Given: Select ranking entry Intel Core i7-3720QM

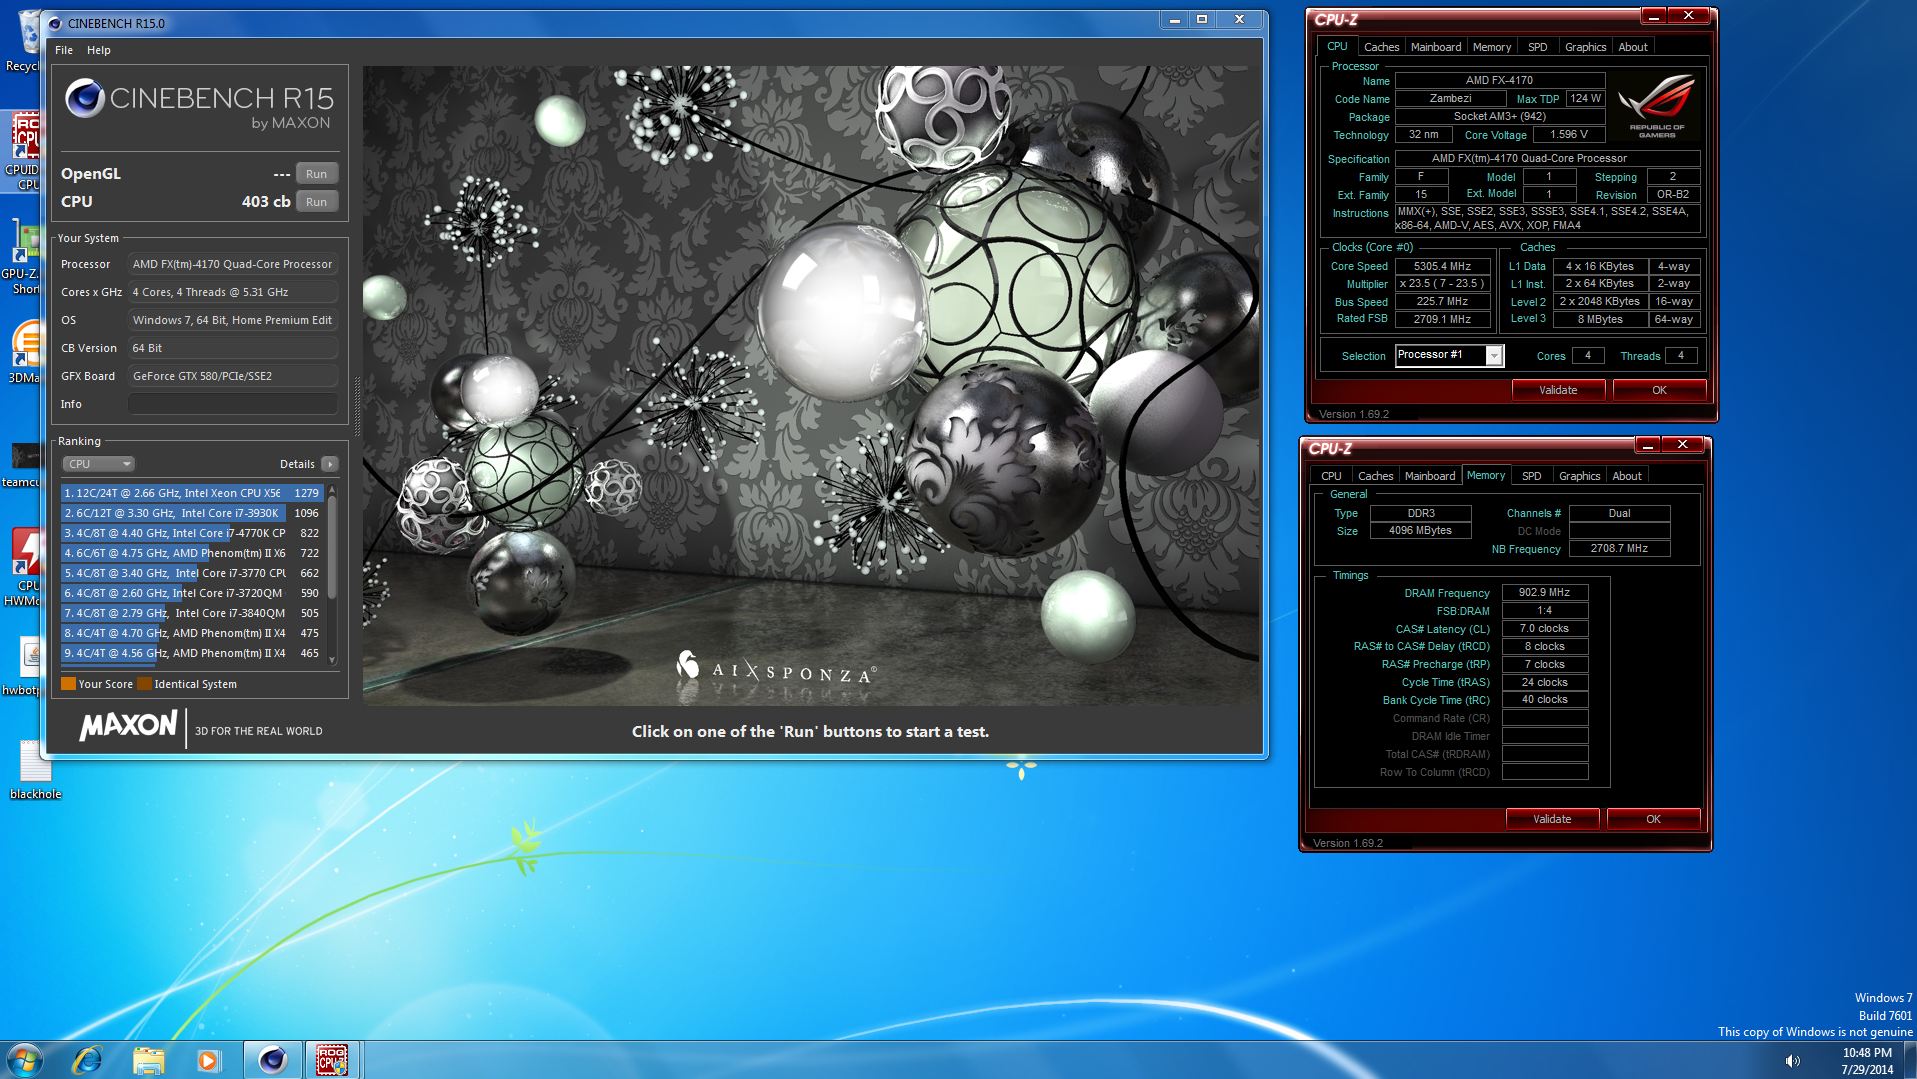Looking at the screenshot, I should (191, 593).
